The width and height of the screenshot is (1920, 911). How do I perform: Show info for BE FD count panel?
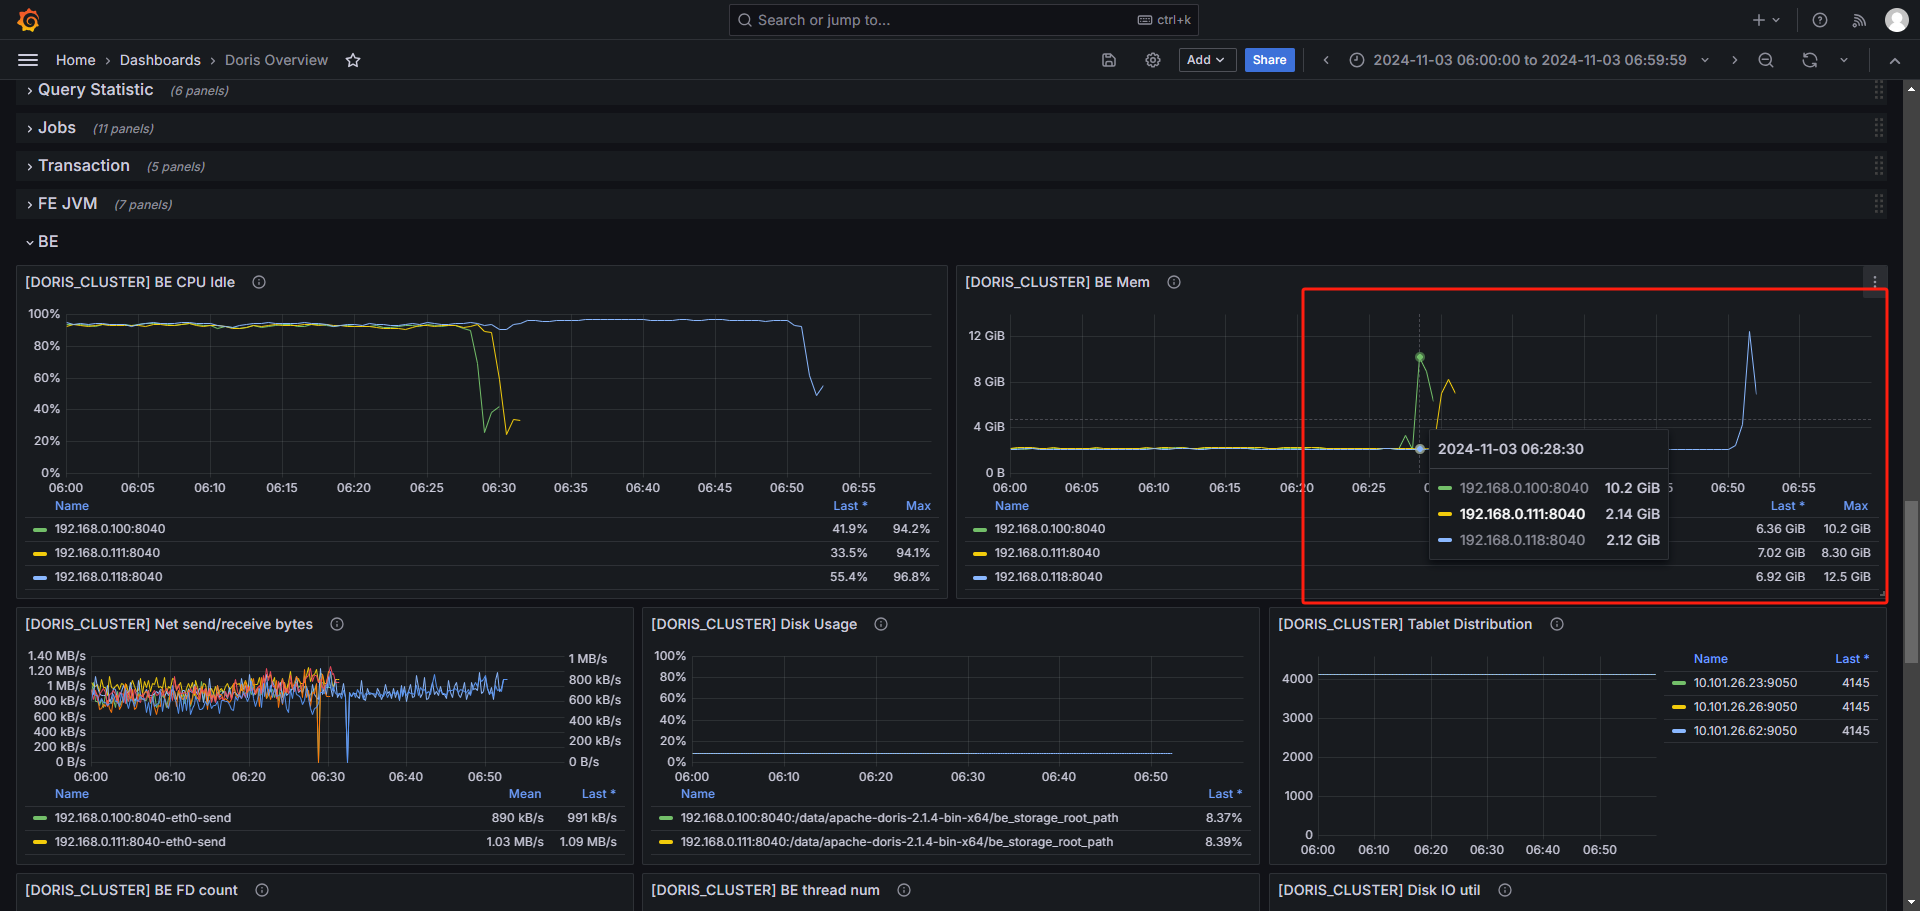click(262, 890)
